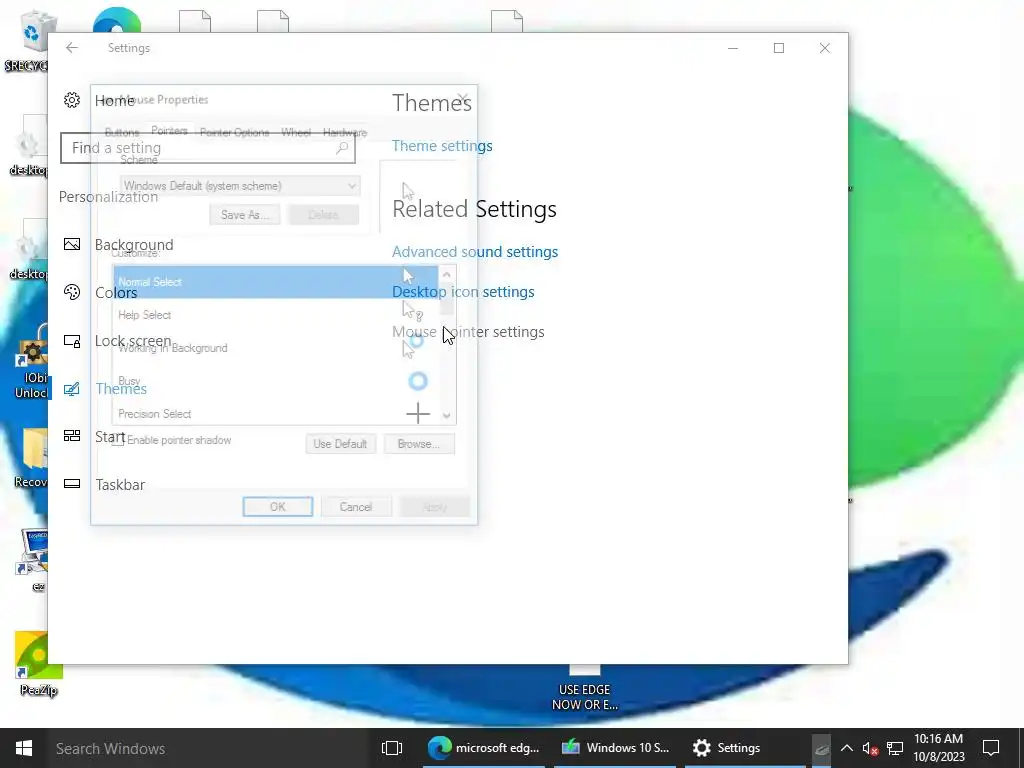Select the Colors palette icon
The image size is (1024, 768).
(72, 292)
